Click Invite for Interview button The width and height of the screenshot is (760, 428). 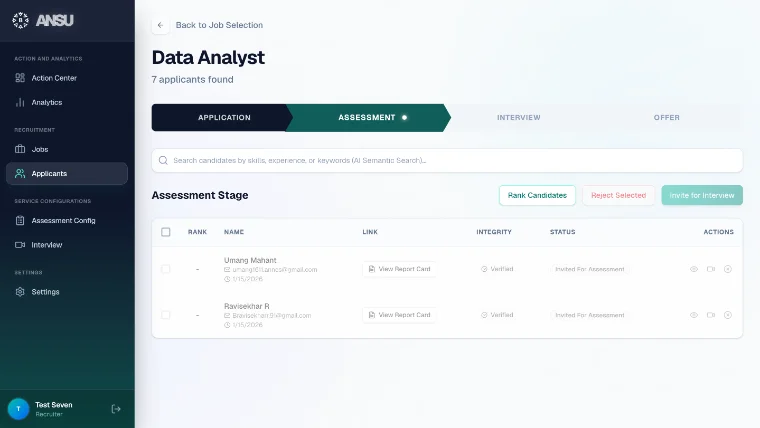(x=702, y=195)
